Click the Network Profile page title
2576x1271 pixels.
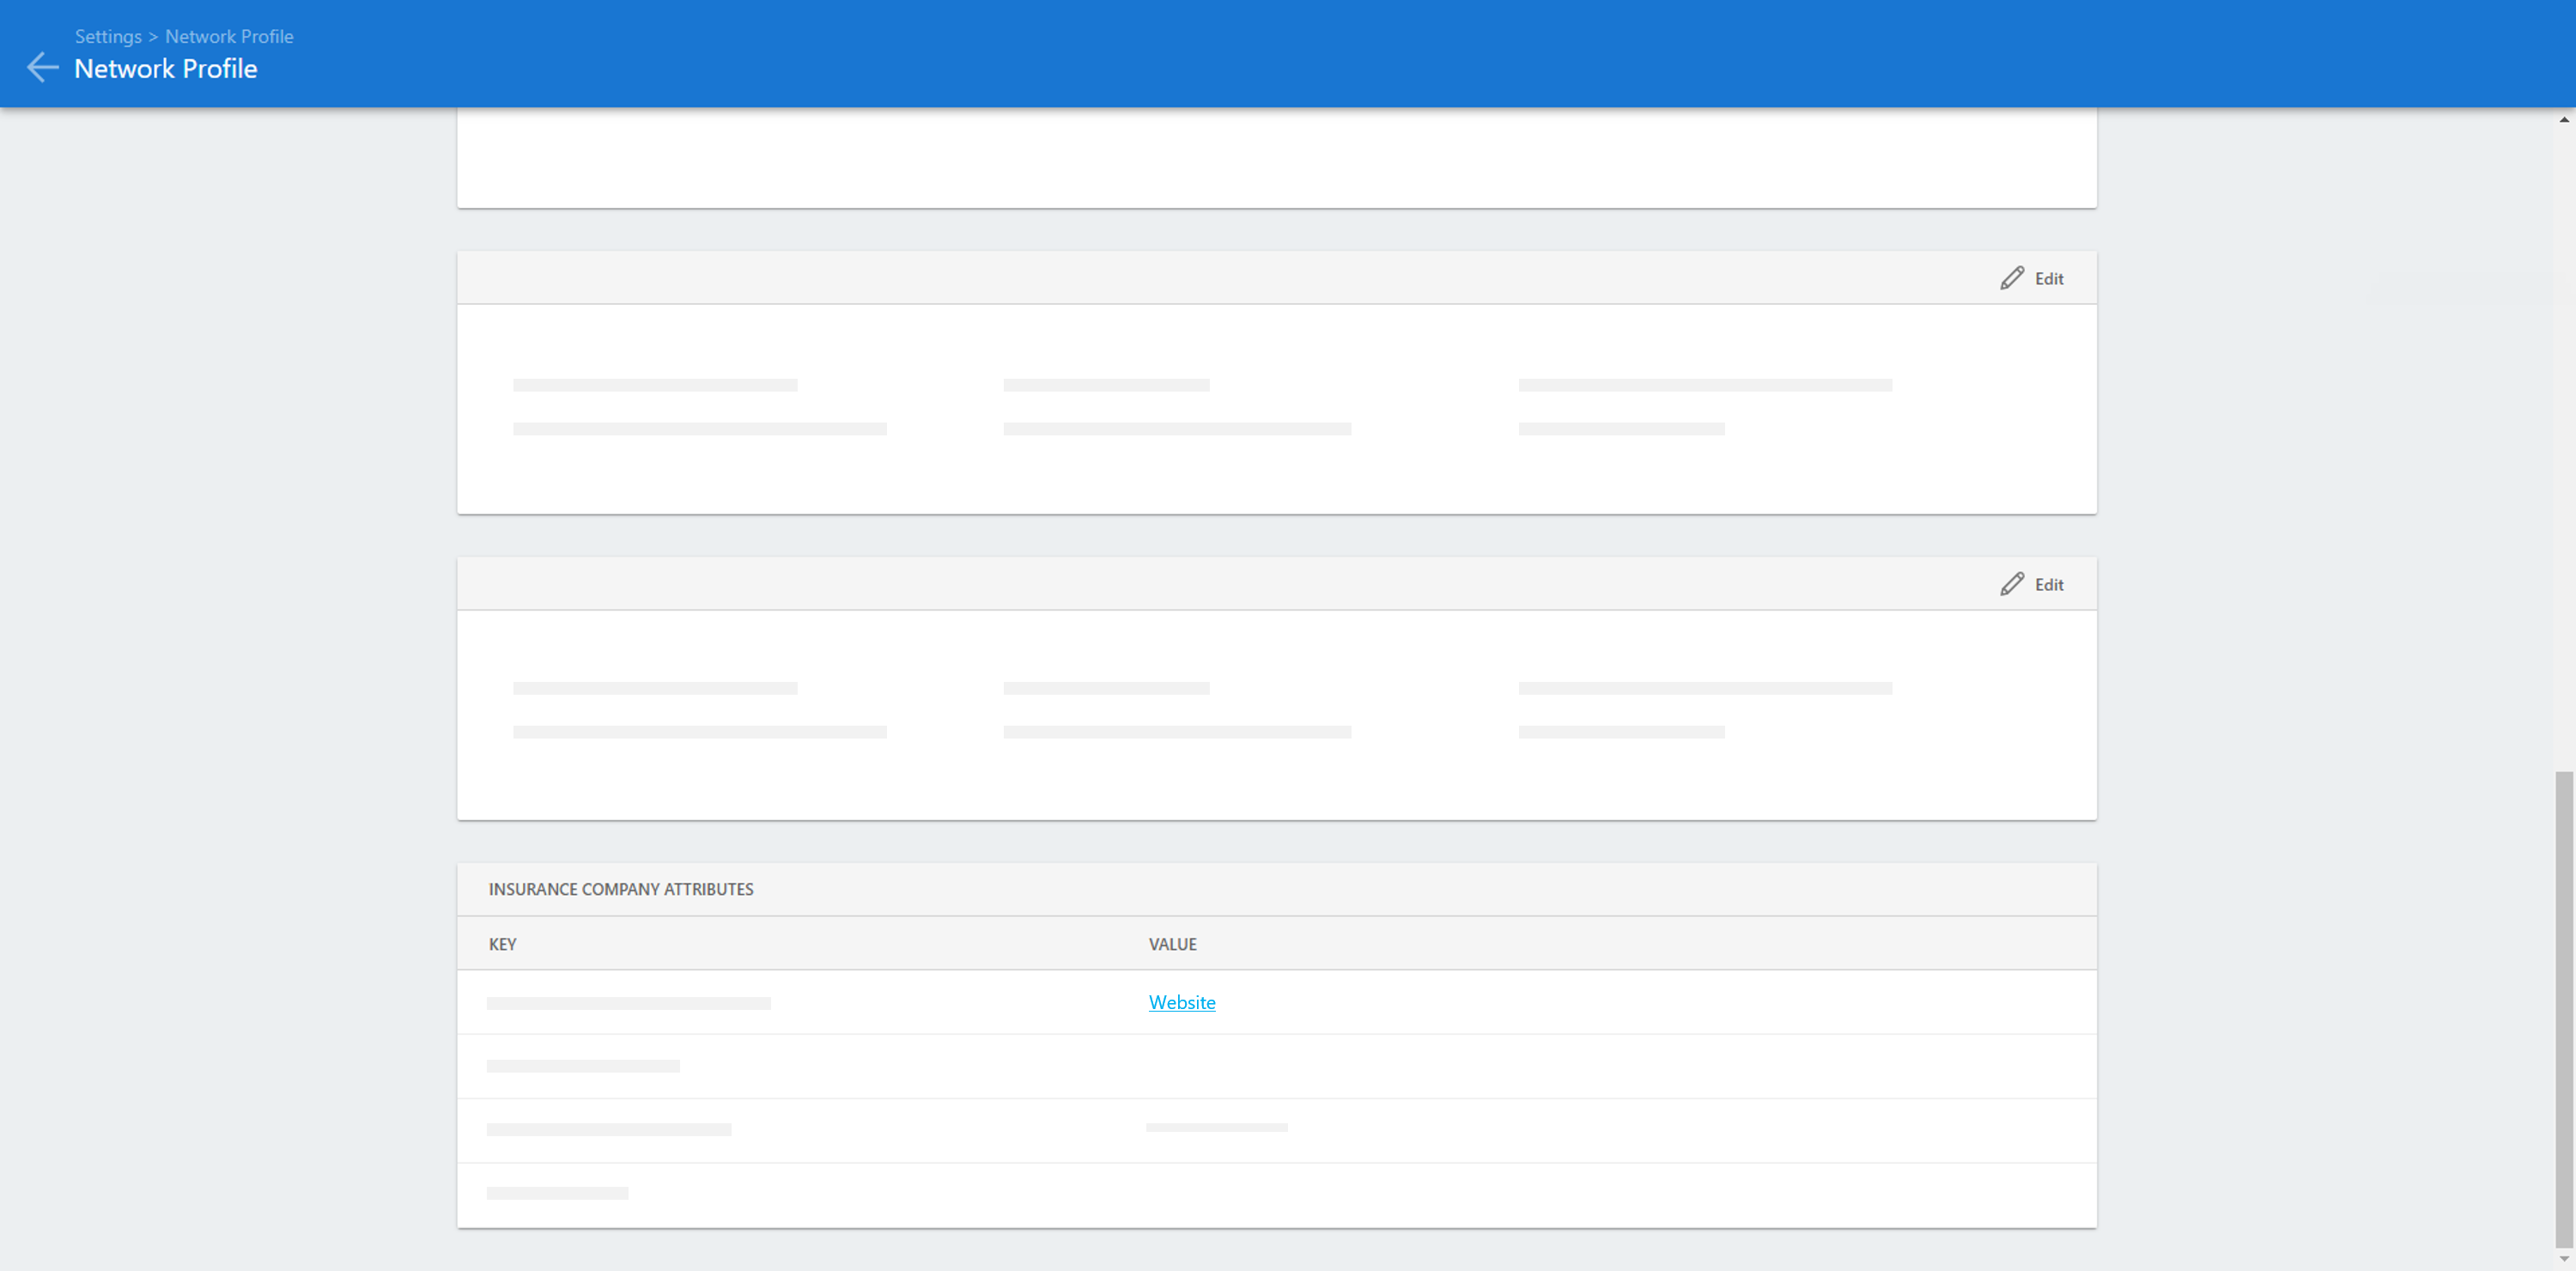click(166, 69)
